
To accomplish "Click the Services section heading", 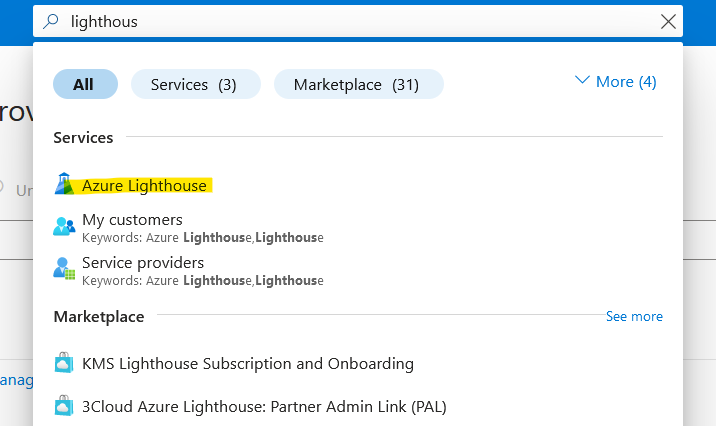I will click(x=83, y=137).
